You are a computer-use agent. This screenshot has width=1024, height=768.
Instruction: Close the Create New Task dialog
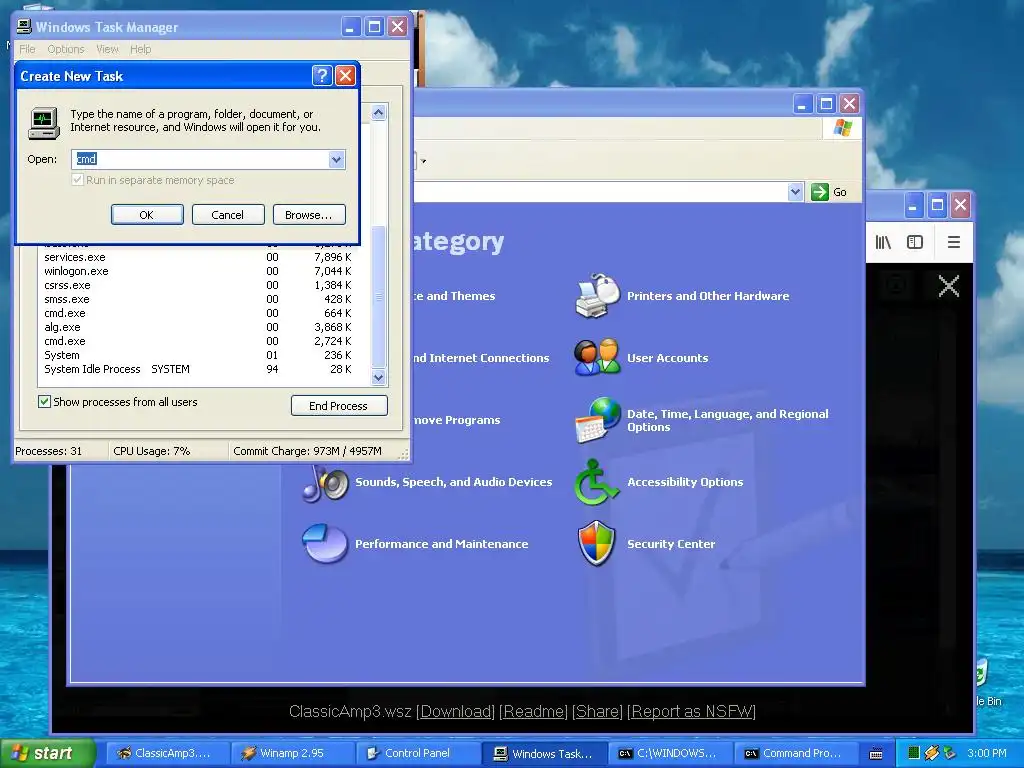(345, 76)
